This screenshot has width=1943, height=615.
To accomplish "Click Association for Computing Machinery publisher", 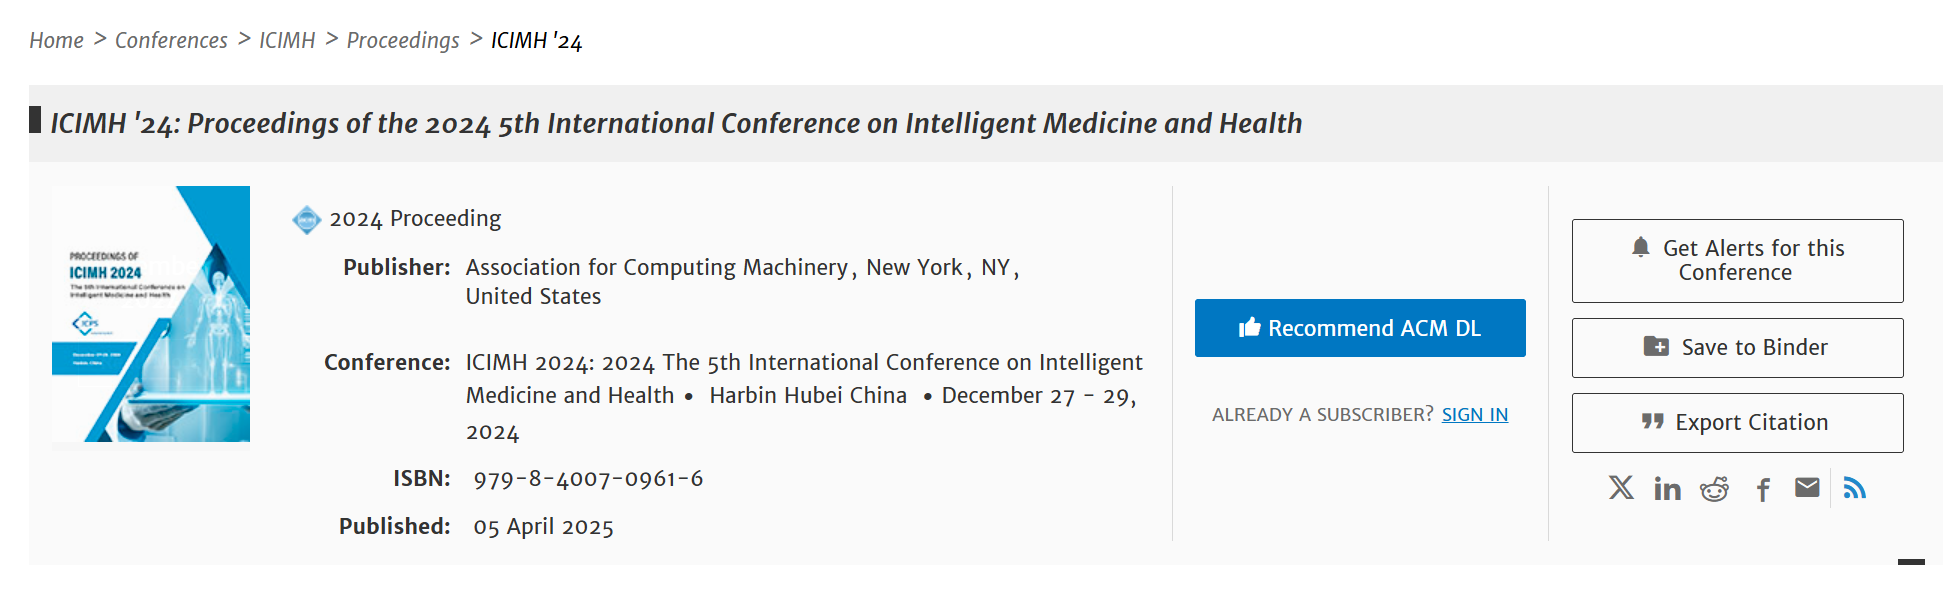I will pyautogui.click(x=656, y=267).
